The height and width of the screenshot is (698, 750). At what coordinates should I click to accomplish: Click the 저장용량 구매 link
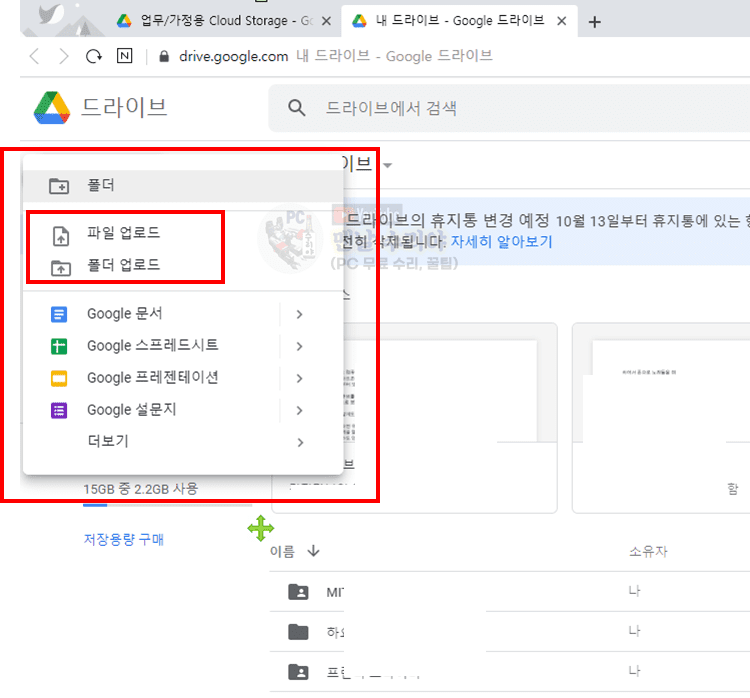[123, 540]
